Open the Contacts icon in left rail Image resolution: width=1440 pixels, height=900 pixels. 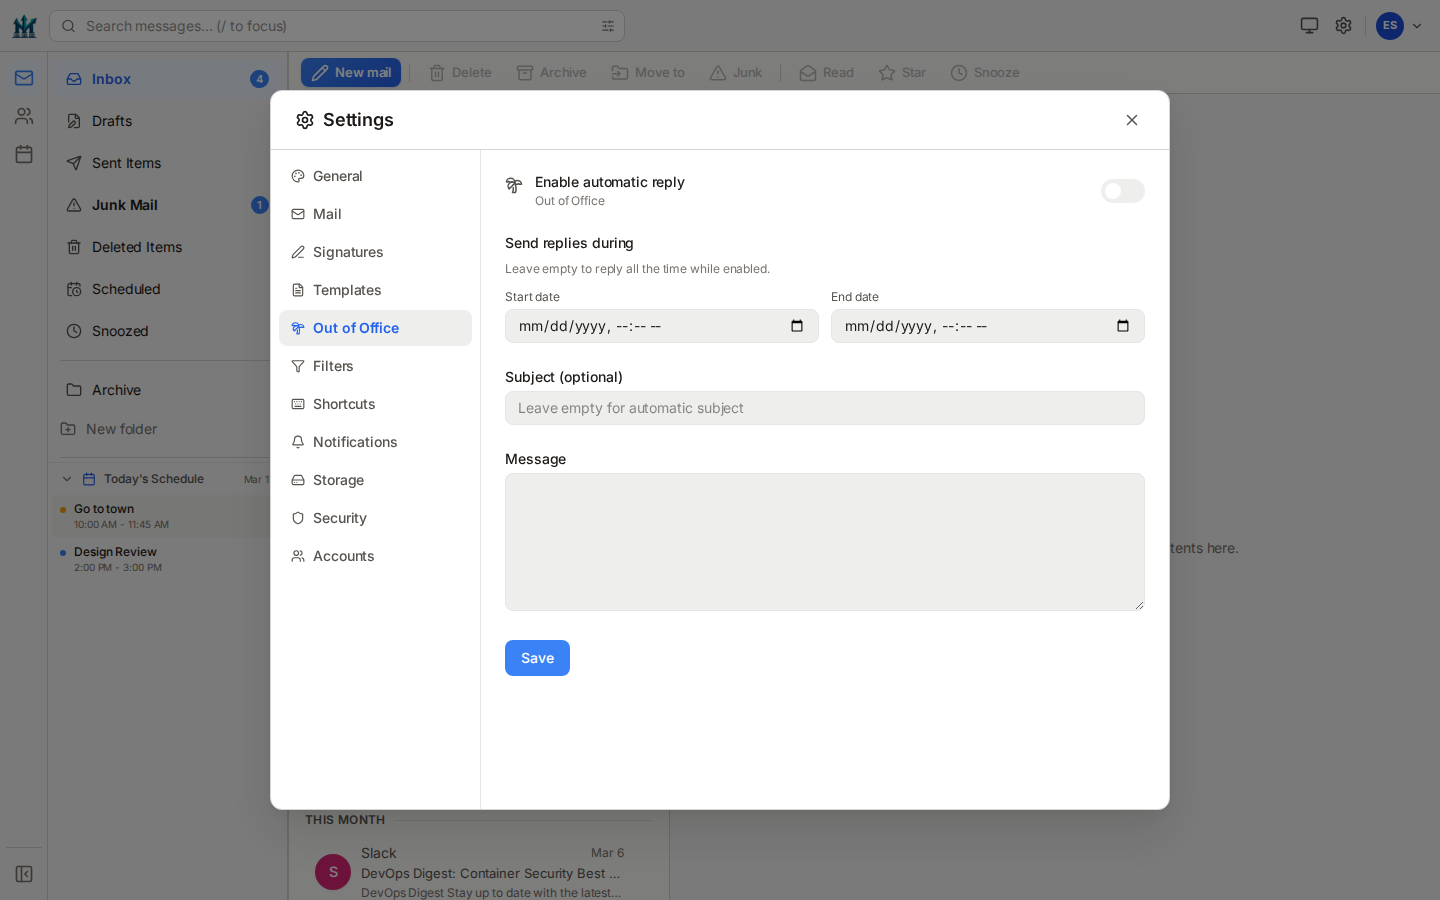coord(24,116)
